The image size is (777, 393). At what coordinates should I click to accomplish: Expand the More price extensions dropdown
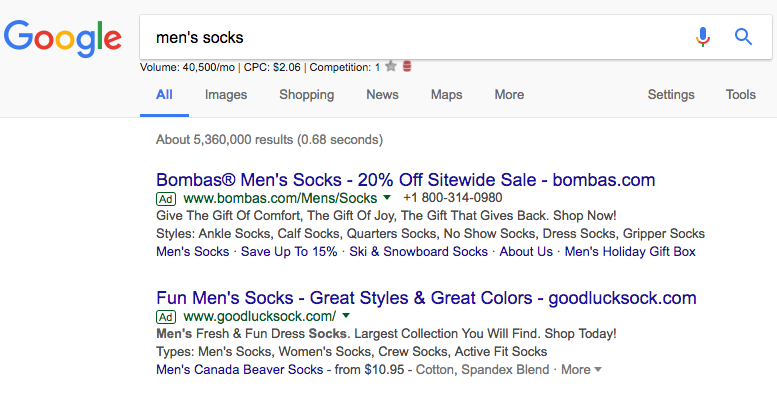(581, 370)
